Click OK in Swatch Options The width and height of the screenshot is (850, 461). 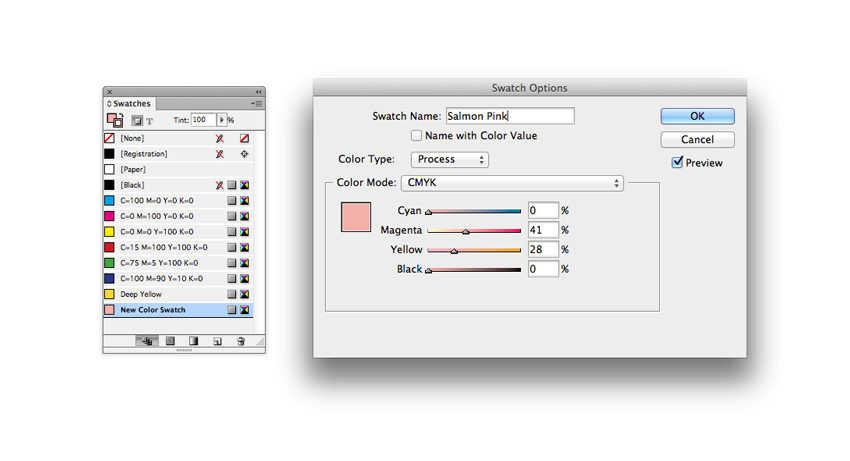[x=698, y=116]
